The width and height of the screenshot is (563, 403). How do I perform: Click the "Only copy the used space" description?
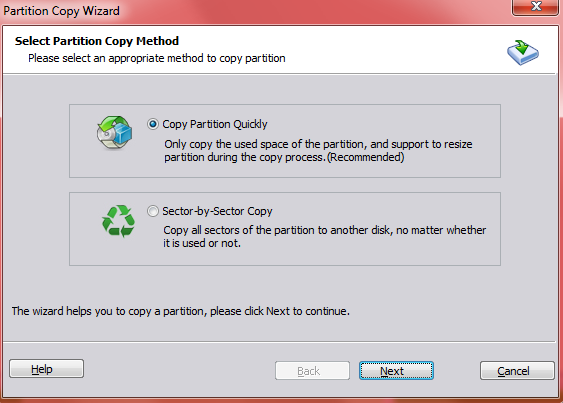318,150
